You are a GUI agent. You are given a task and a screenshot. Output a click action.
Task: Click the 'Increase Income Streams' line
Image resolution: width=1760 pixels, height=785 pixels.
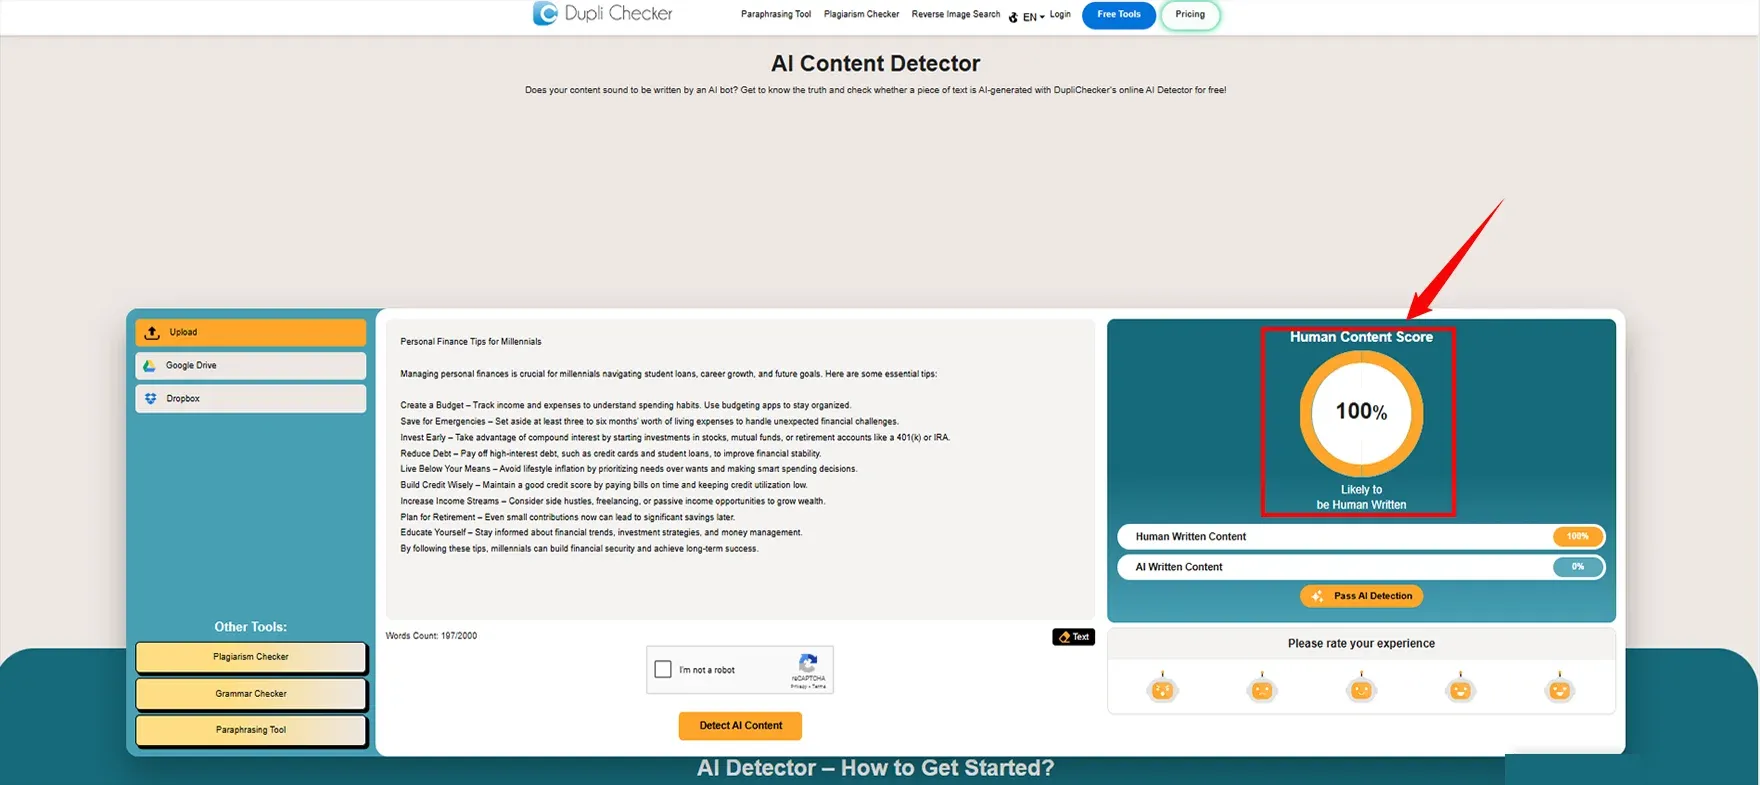click(x=613, y=501)
